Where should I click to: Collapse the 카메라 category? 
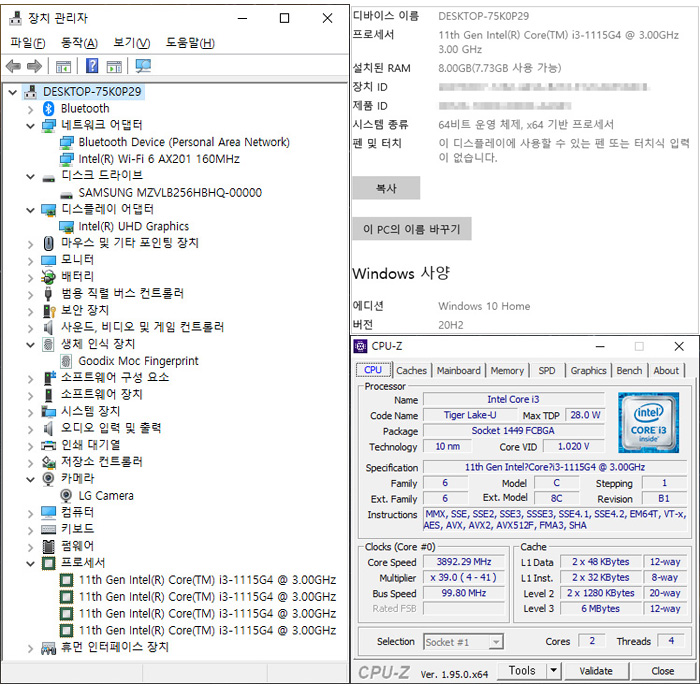pos(30,479)
